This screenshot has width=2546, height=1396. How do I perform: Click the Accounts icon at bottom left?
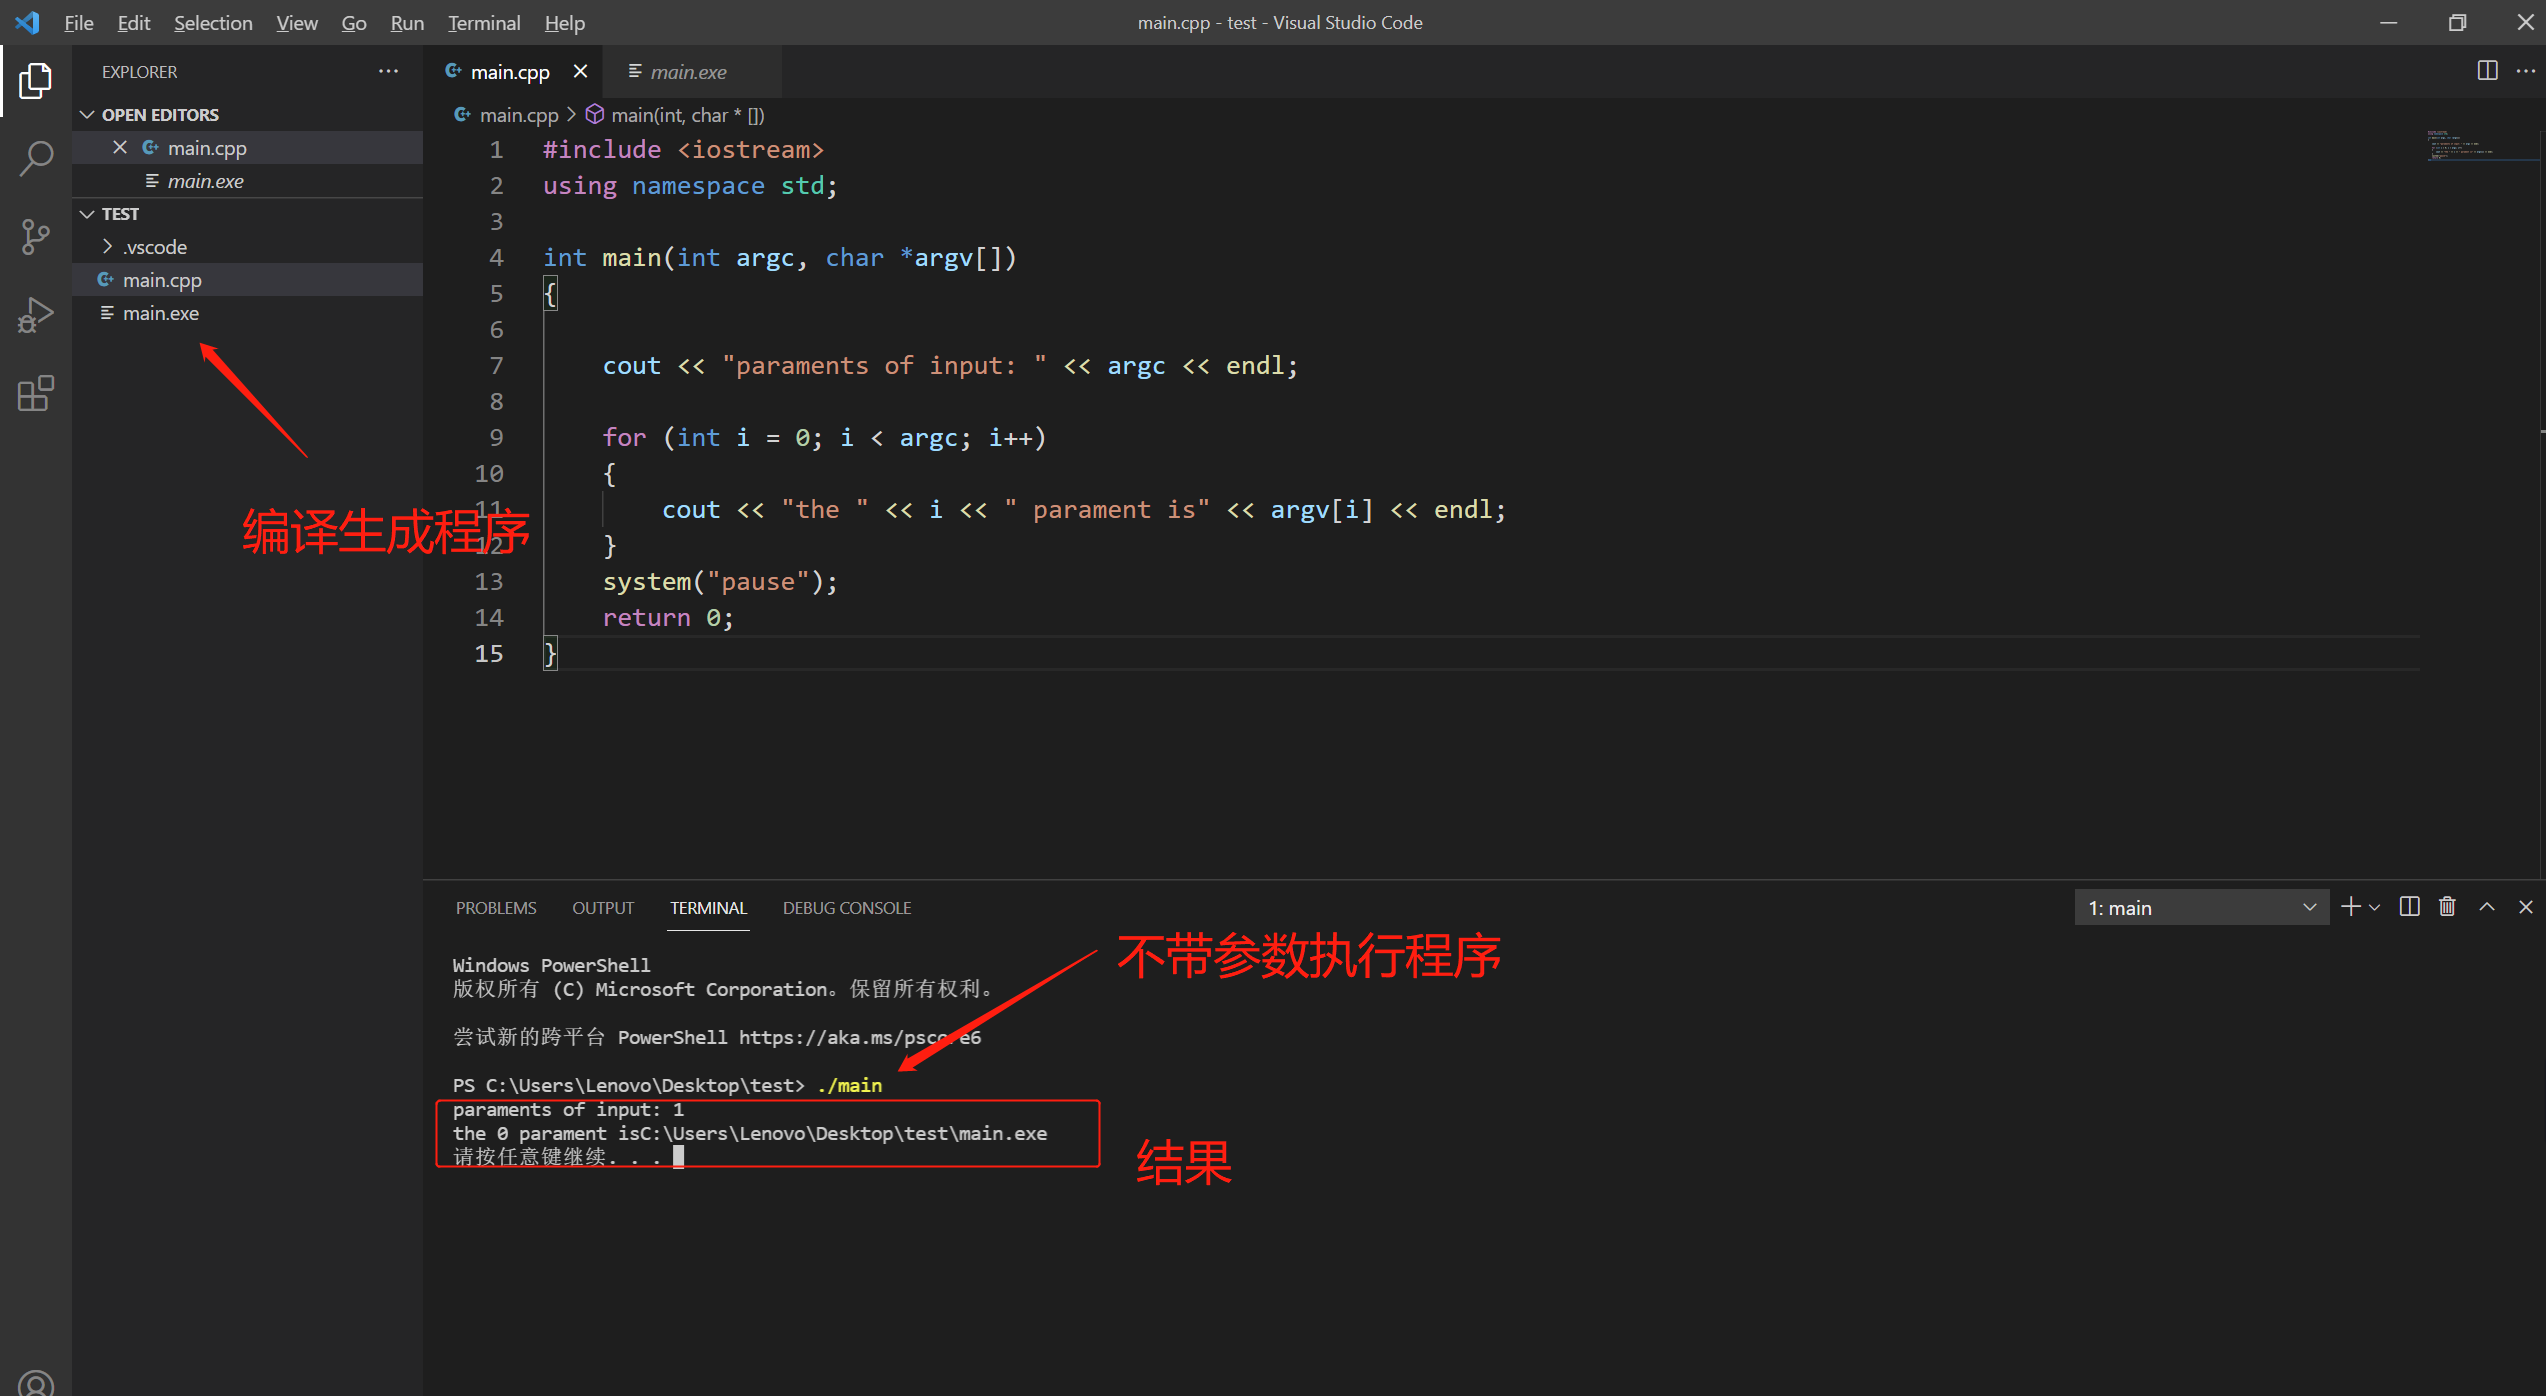point(36,1384)
